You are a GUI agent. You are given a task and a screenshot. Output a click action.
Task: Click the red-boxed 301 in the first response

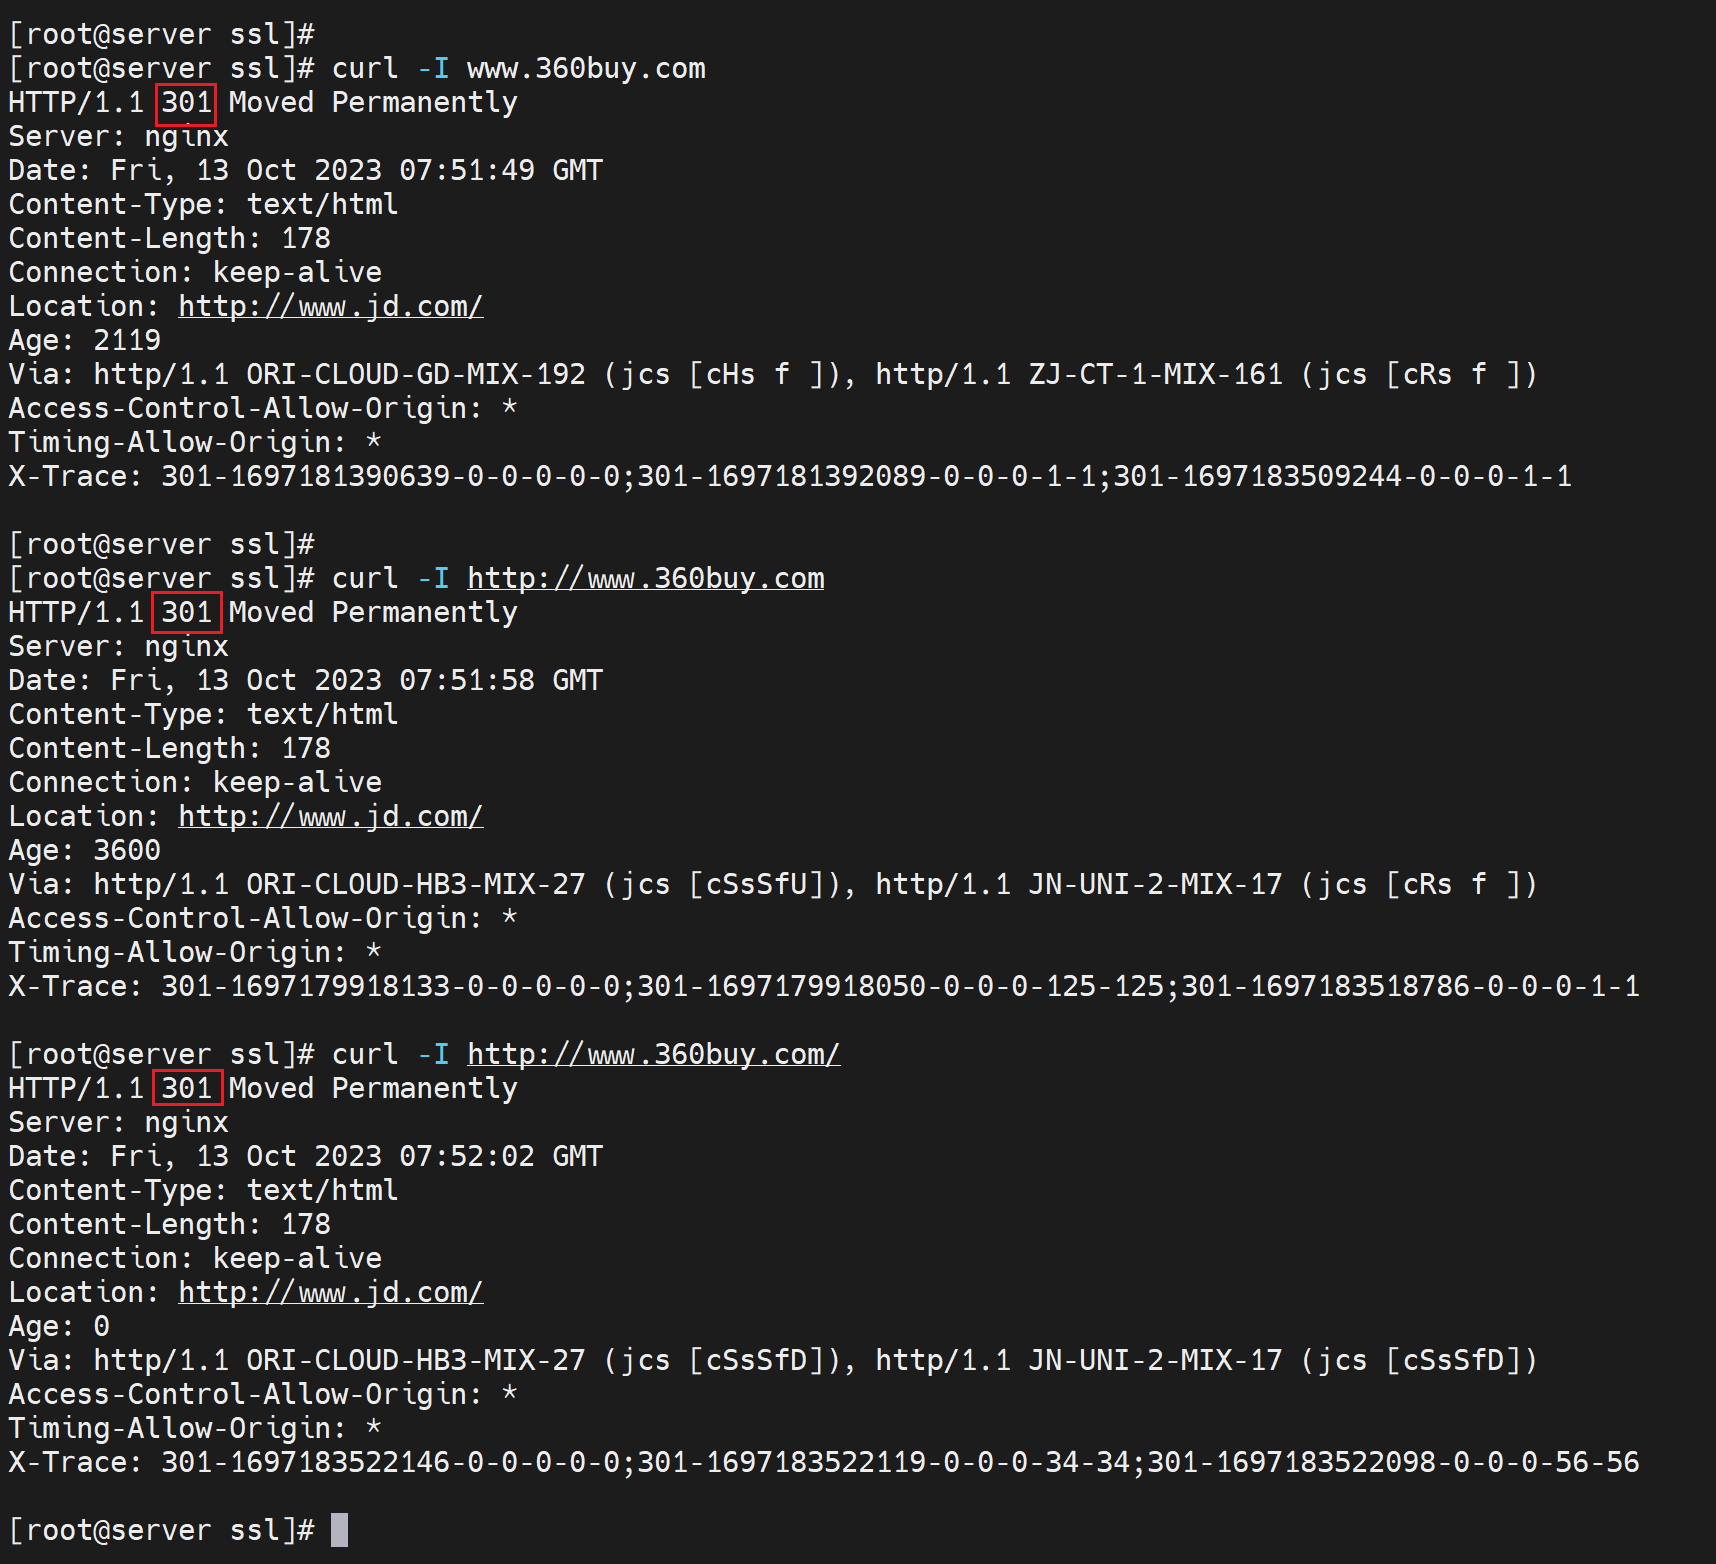[186, 103]
